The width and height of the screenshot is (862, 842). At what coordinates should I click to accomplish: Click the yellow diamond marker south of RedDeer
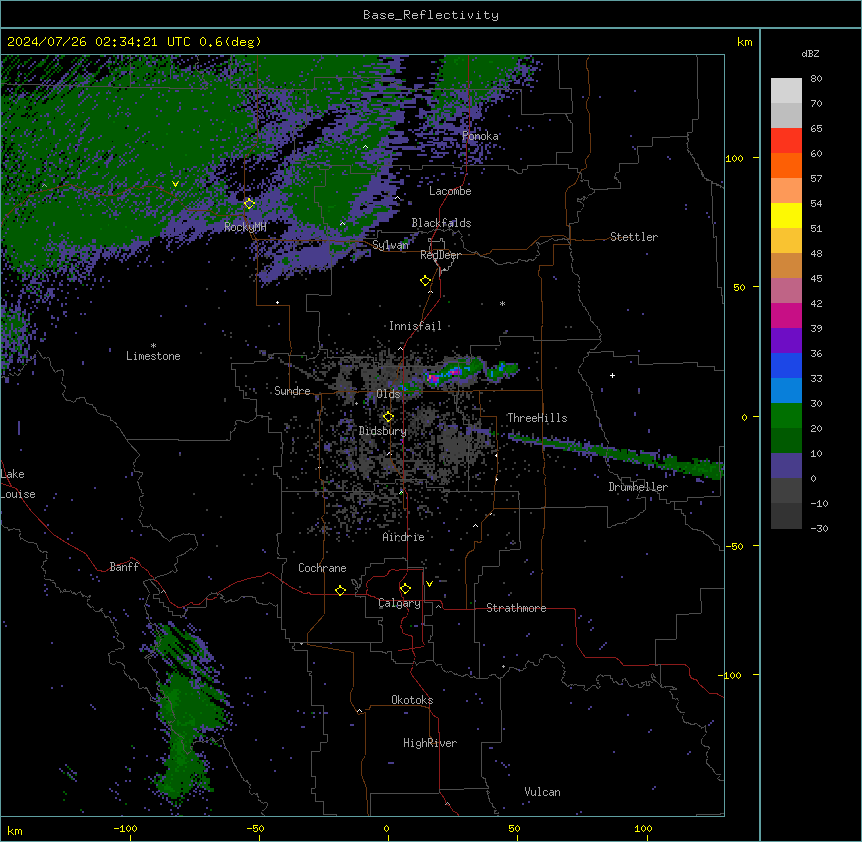click(425, 281)
